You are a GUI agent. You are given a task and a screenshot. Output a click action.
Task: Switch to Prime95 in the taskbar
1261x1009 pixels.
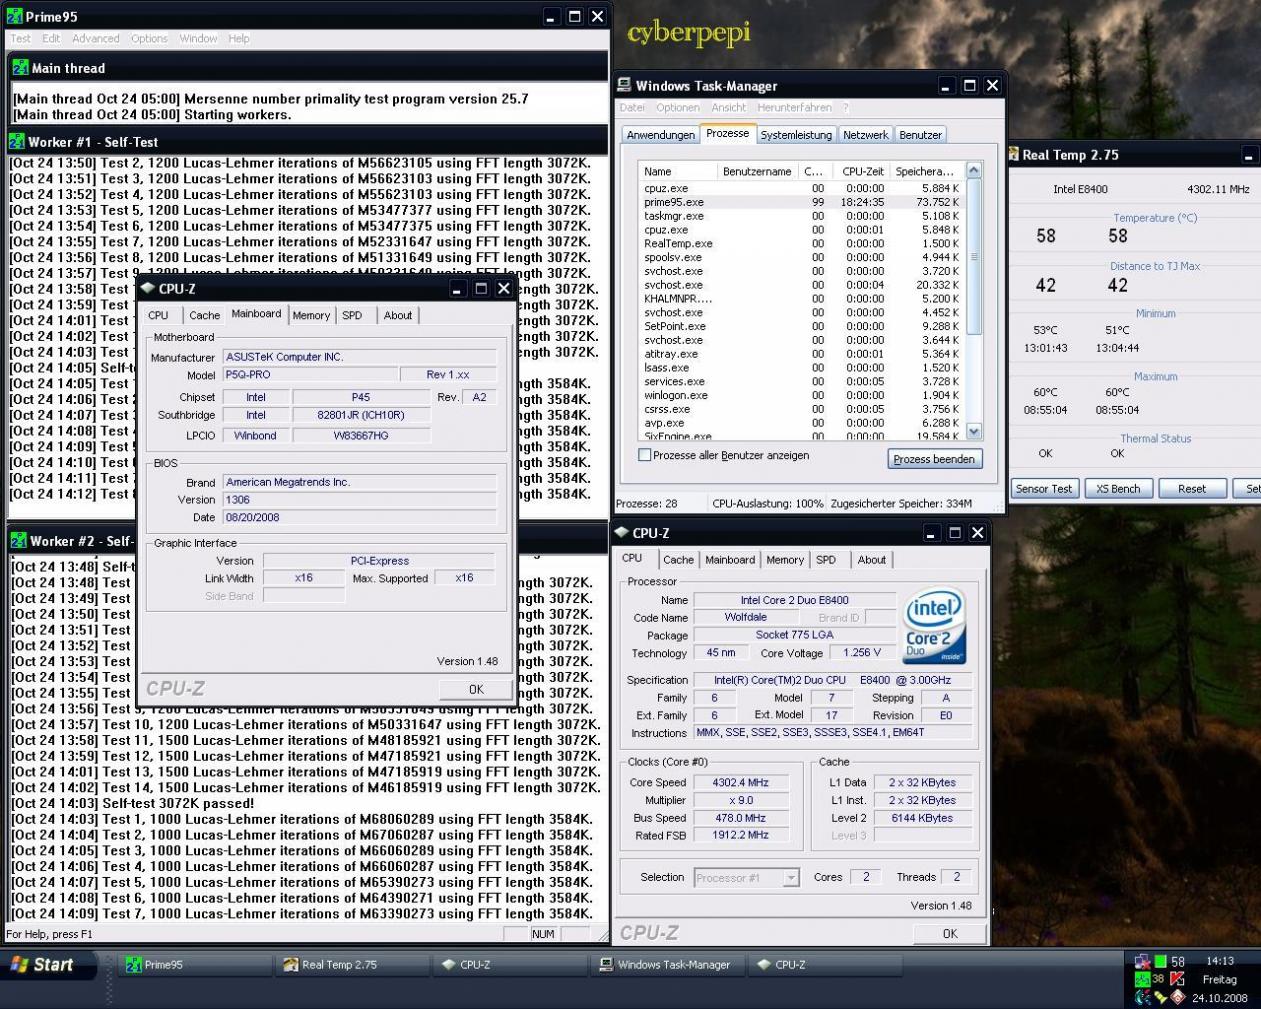tap(195, 965)
